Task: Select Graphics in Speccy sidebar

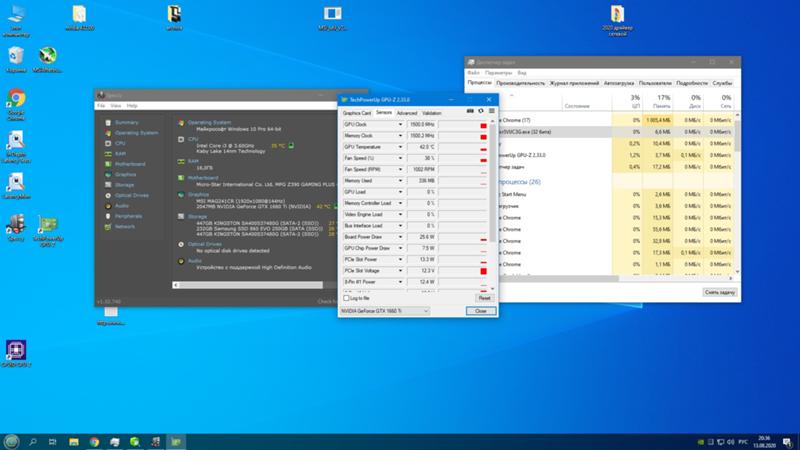Action: 126,174
